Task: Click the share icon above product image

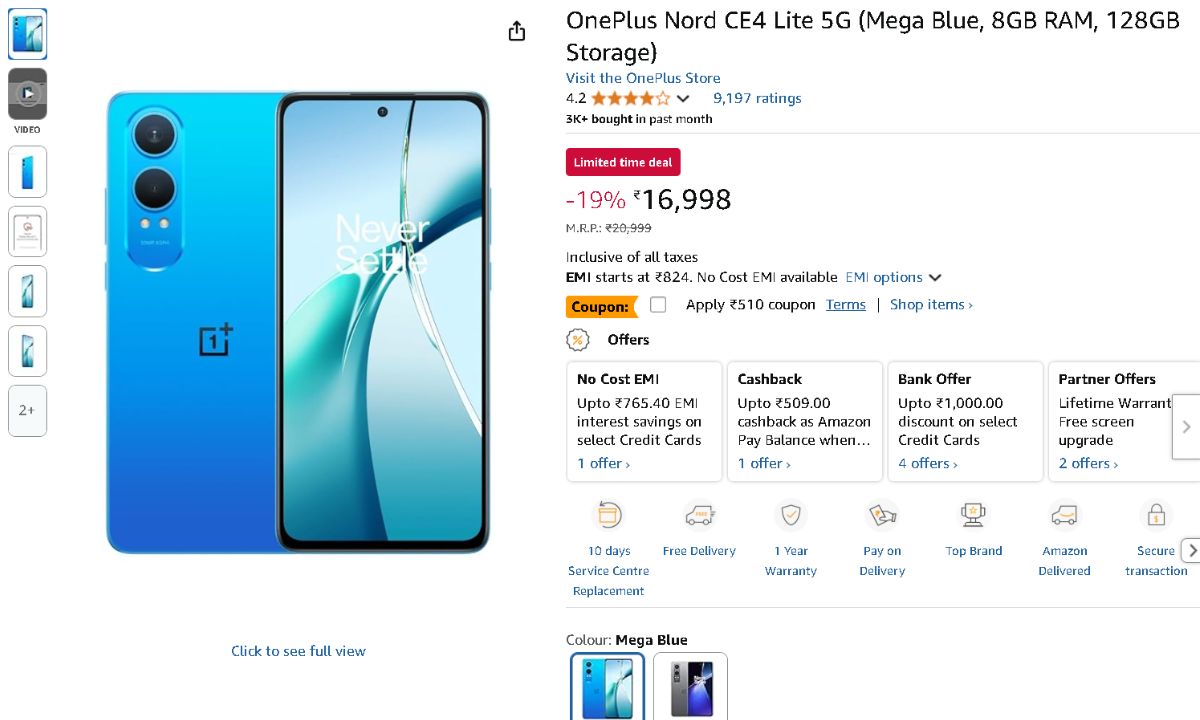Action: (516, 32)
